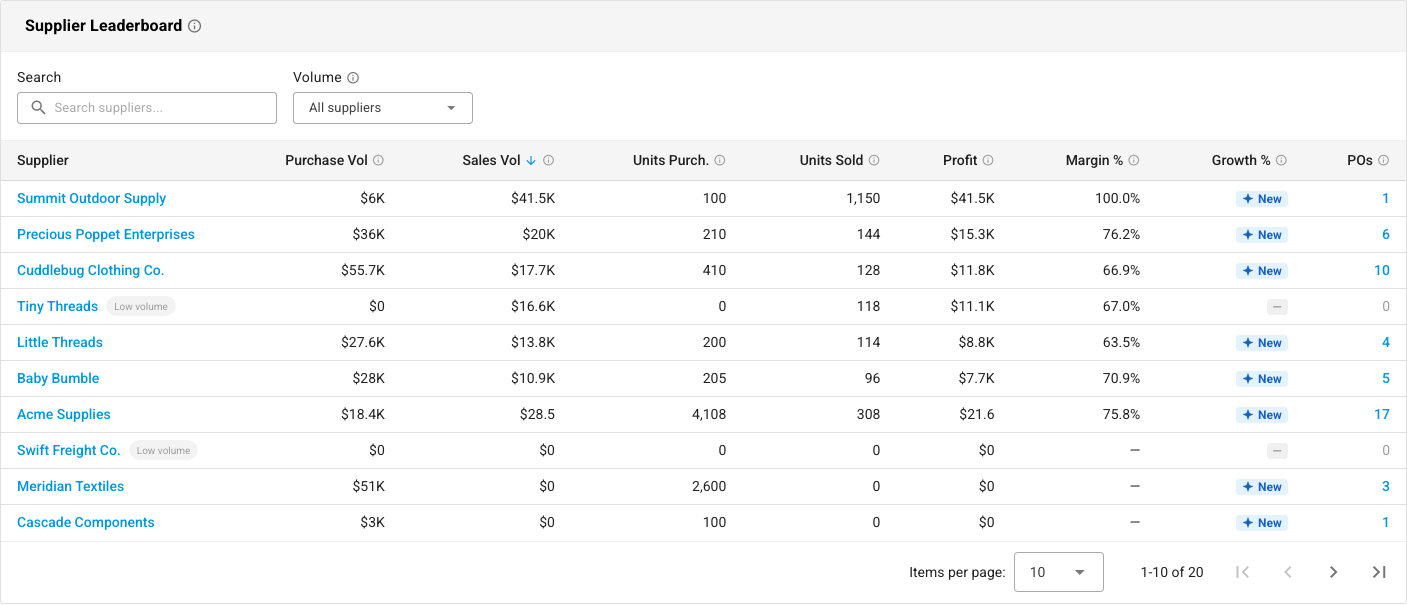Image resolution: width=1407 pixels, height=605 pixels.
Task: Click the '4,108' units purchased cell
Action: coord(708,414)
